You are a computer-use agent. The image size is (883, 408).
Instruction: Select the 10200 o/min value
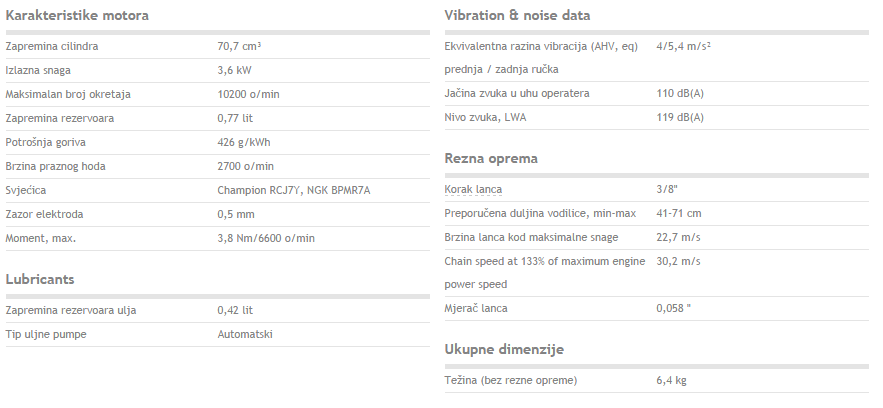pos(248,95)
